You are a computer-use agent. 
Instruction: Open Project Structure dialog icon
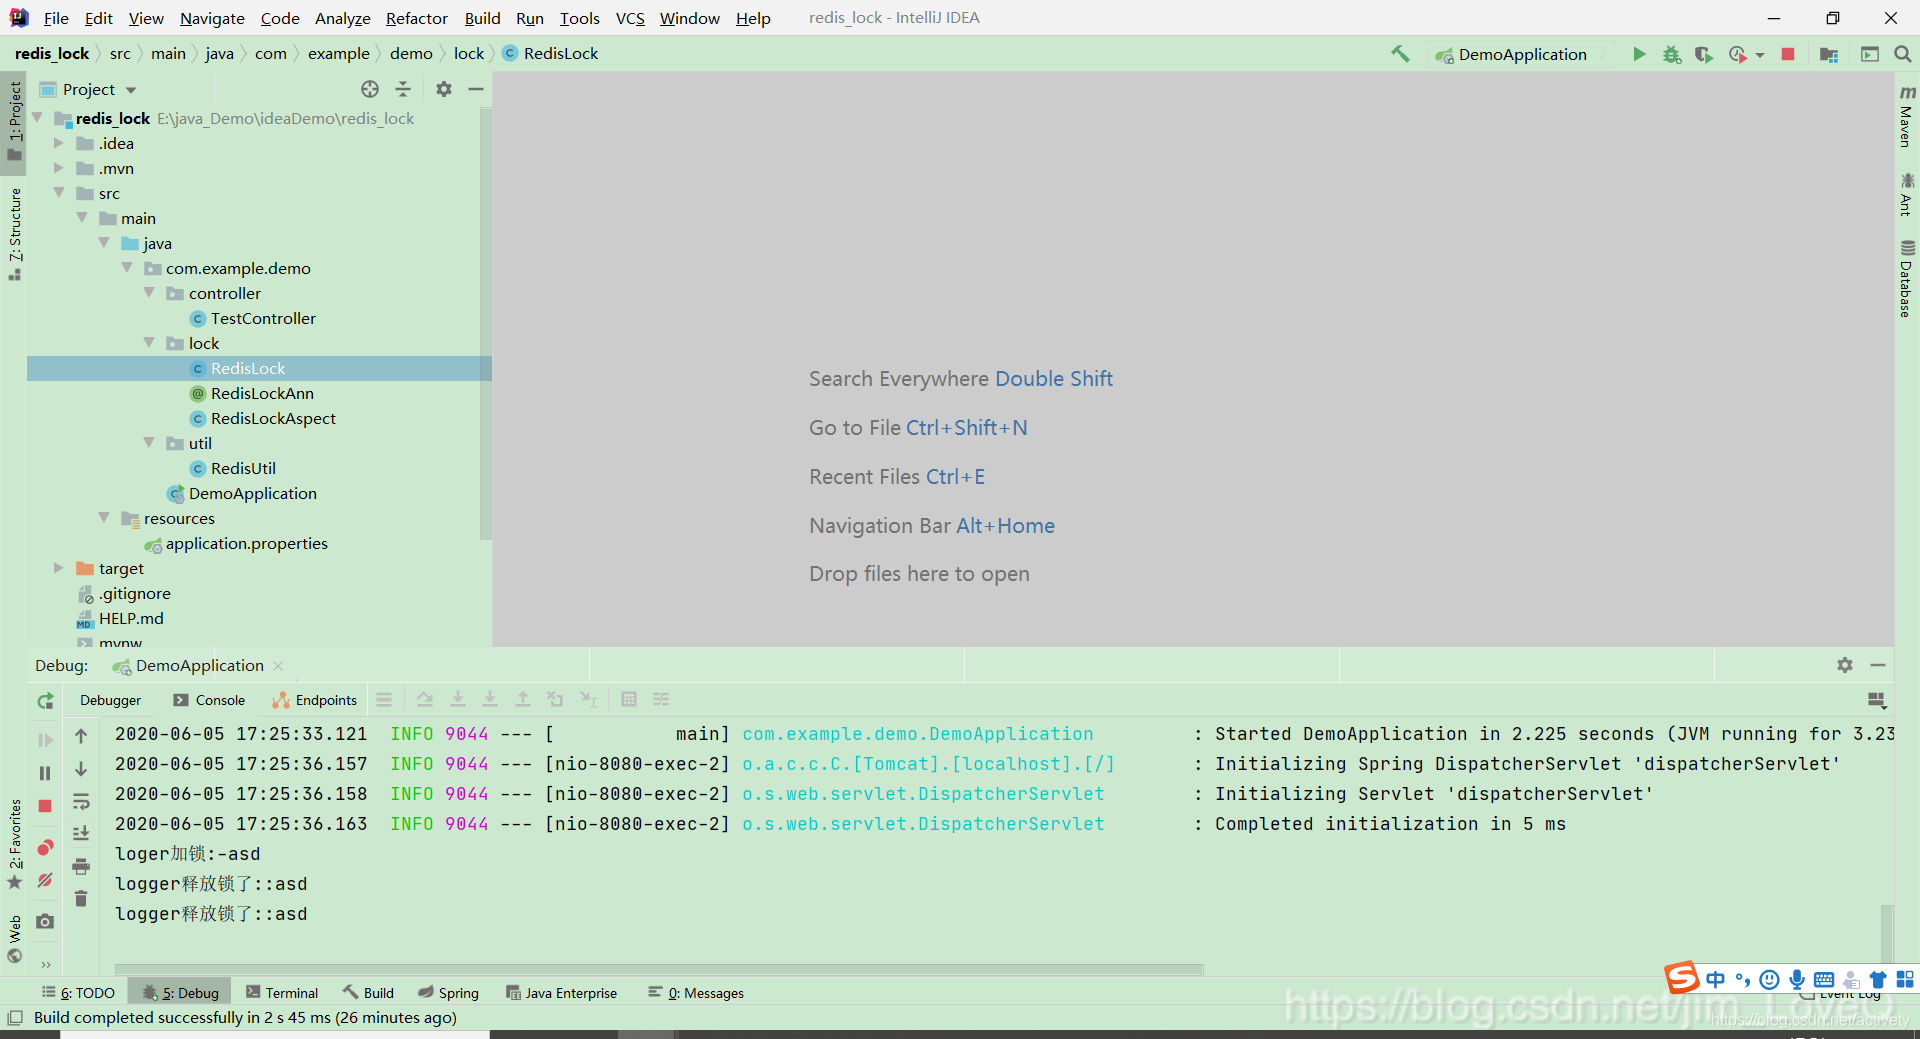[x=1829, y=54]
